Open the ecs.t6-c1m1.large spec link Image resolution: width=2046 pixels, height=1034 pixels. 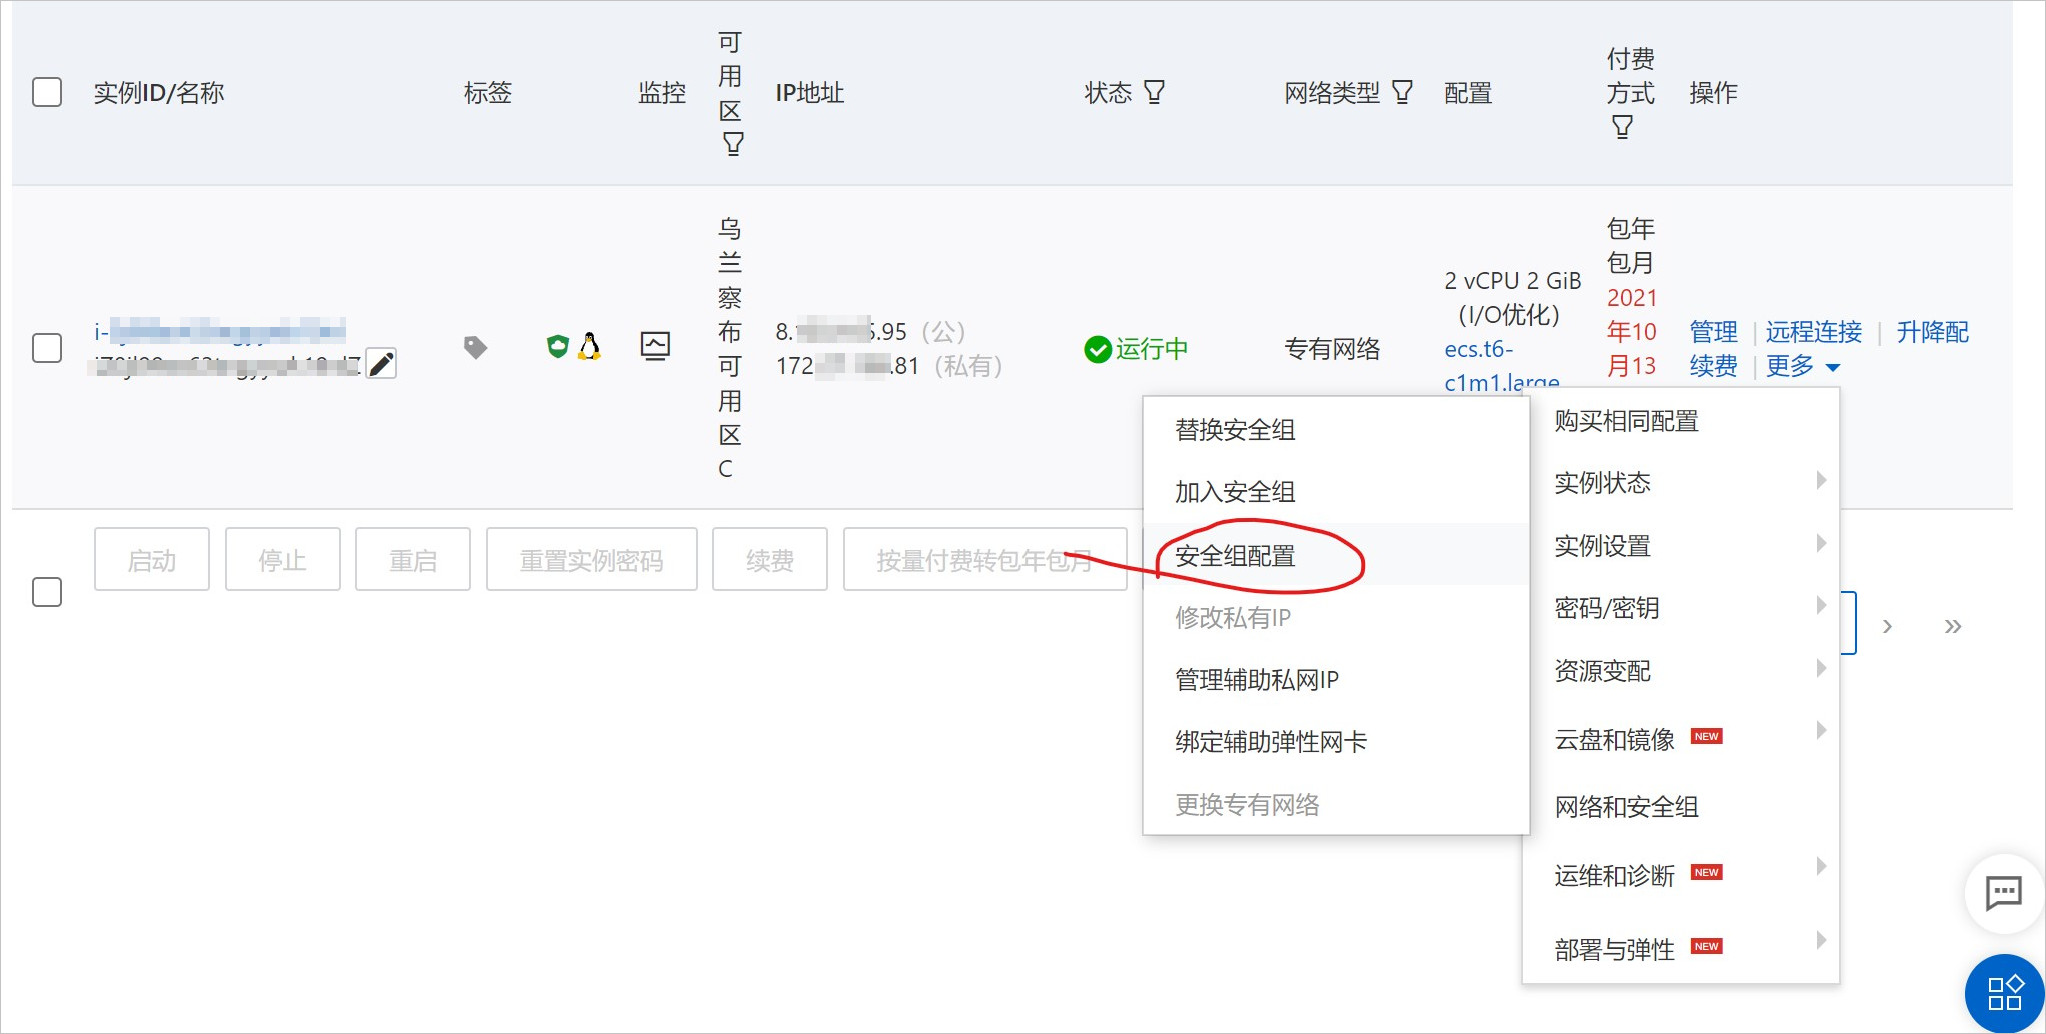point(1501,365)
